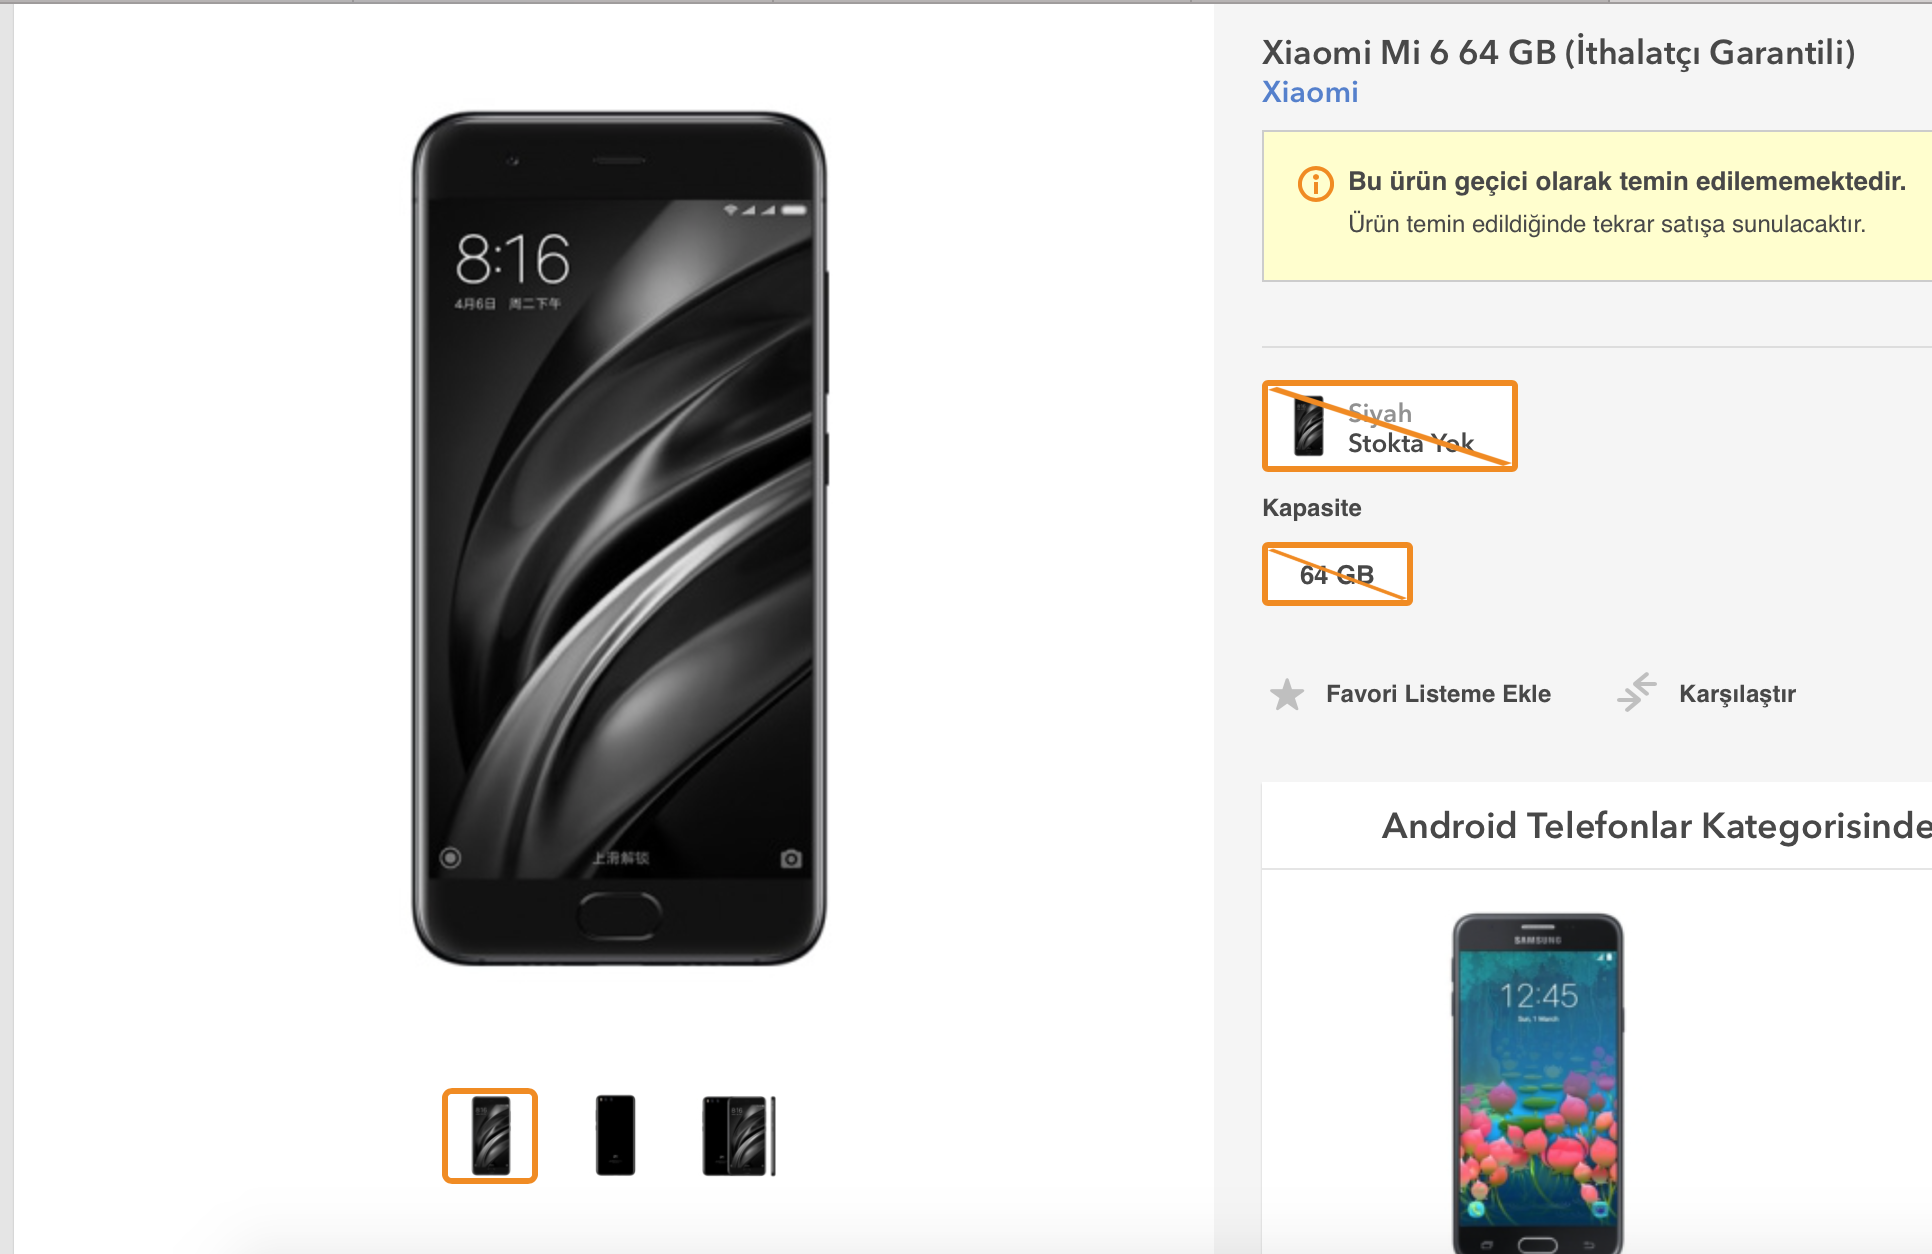The width and height of the screenshot is (1932, 1254).
Task: Click the orange info icon in notice
Action: (1315, 184)
